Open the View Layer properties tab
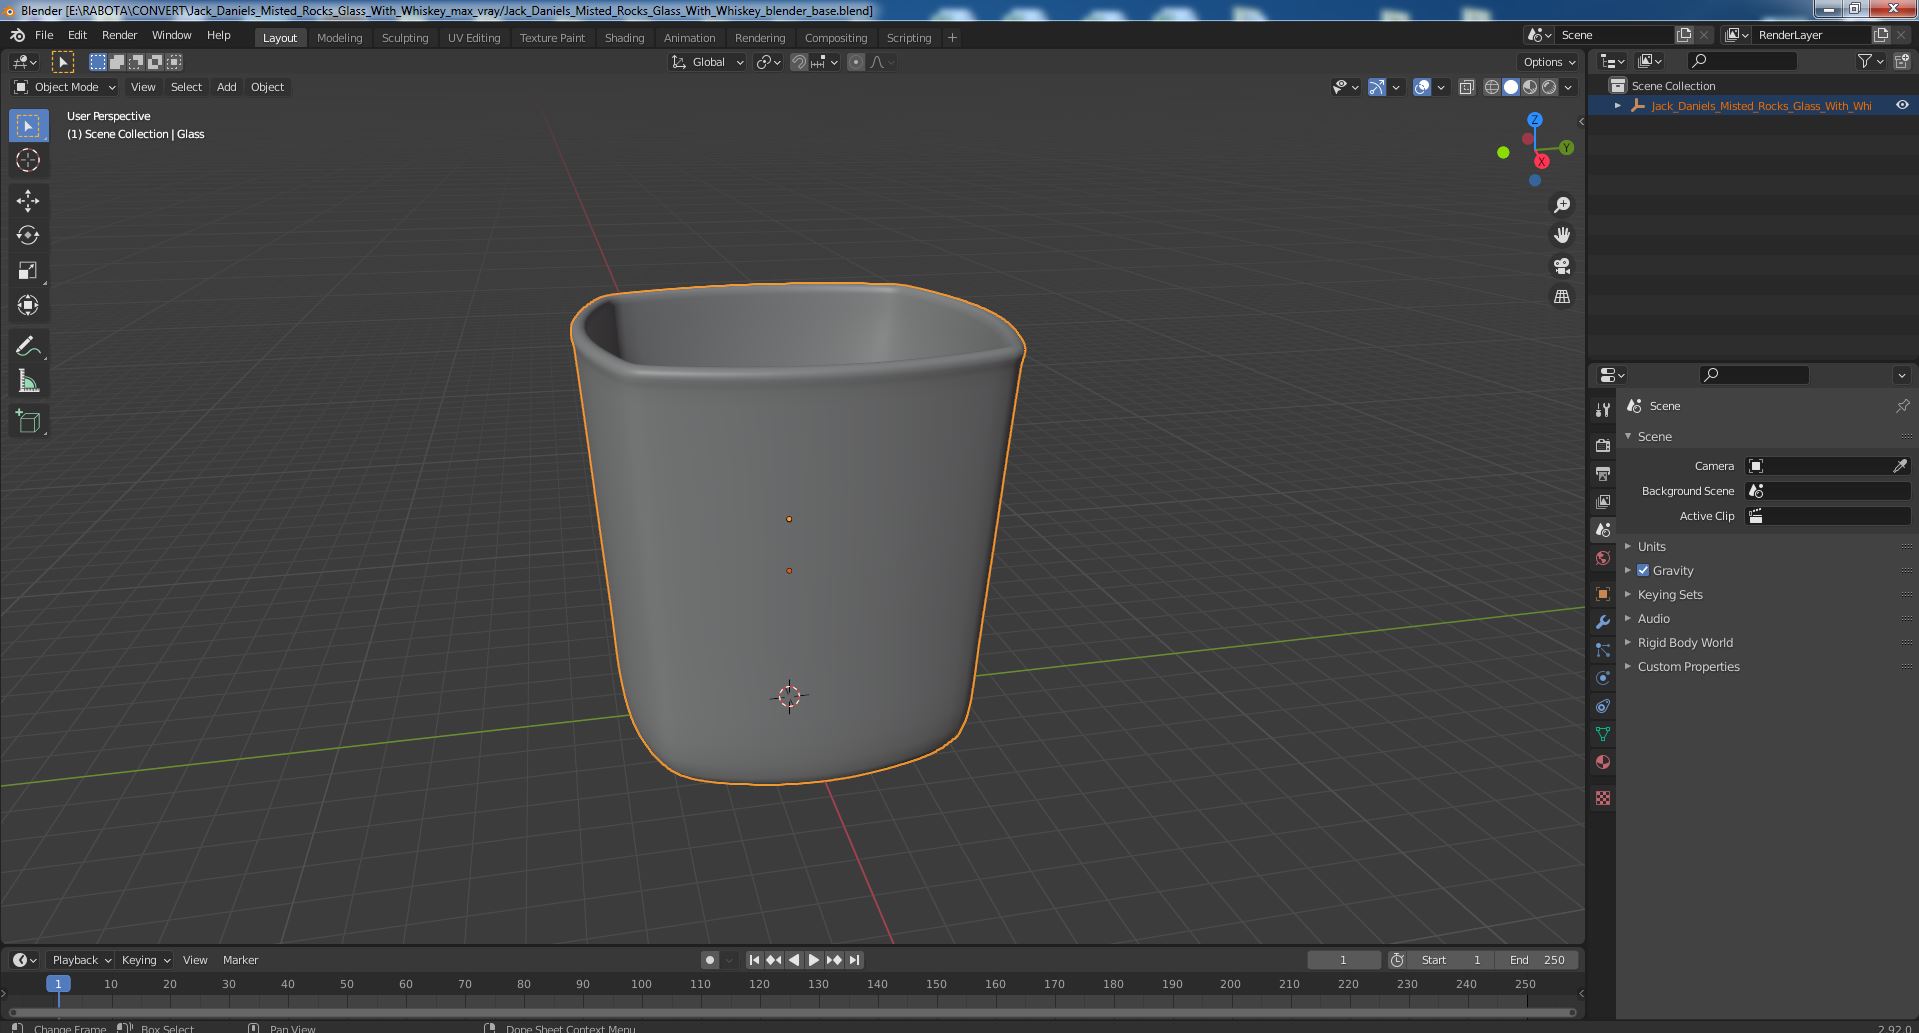 point(1603,501)
